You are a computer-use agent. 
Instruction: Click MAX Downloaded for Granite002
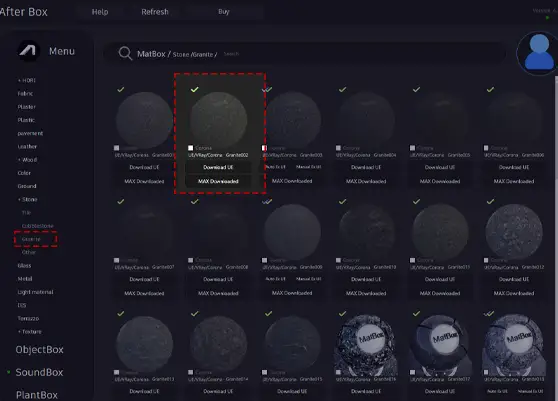(x=218, y=181)
